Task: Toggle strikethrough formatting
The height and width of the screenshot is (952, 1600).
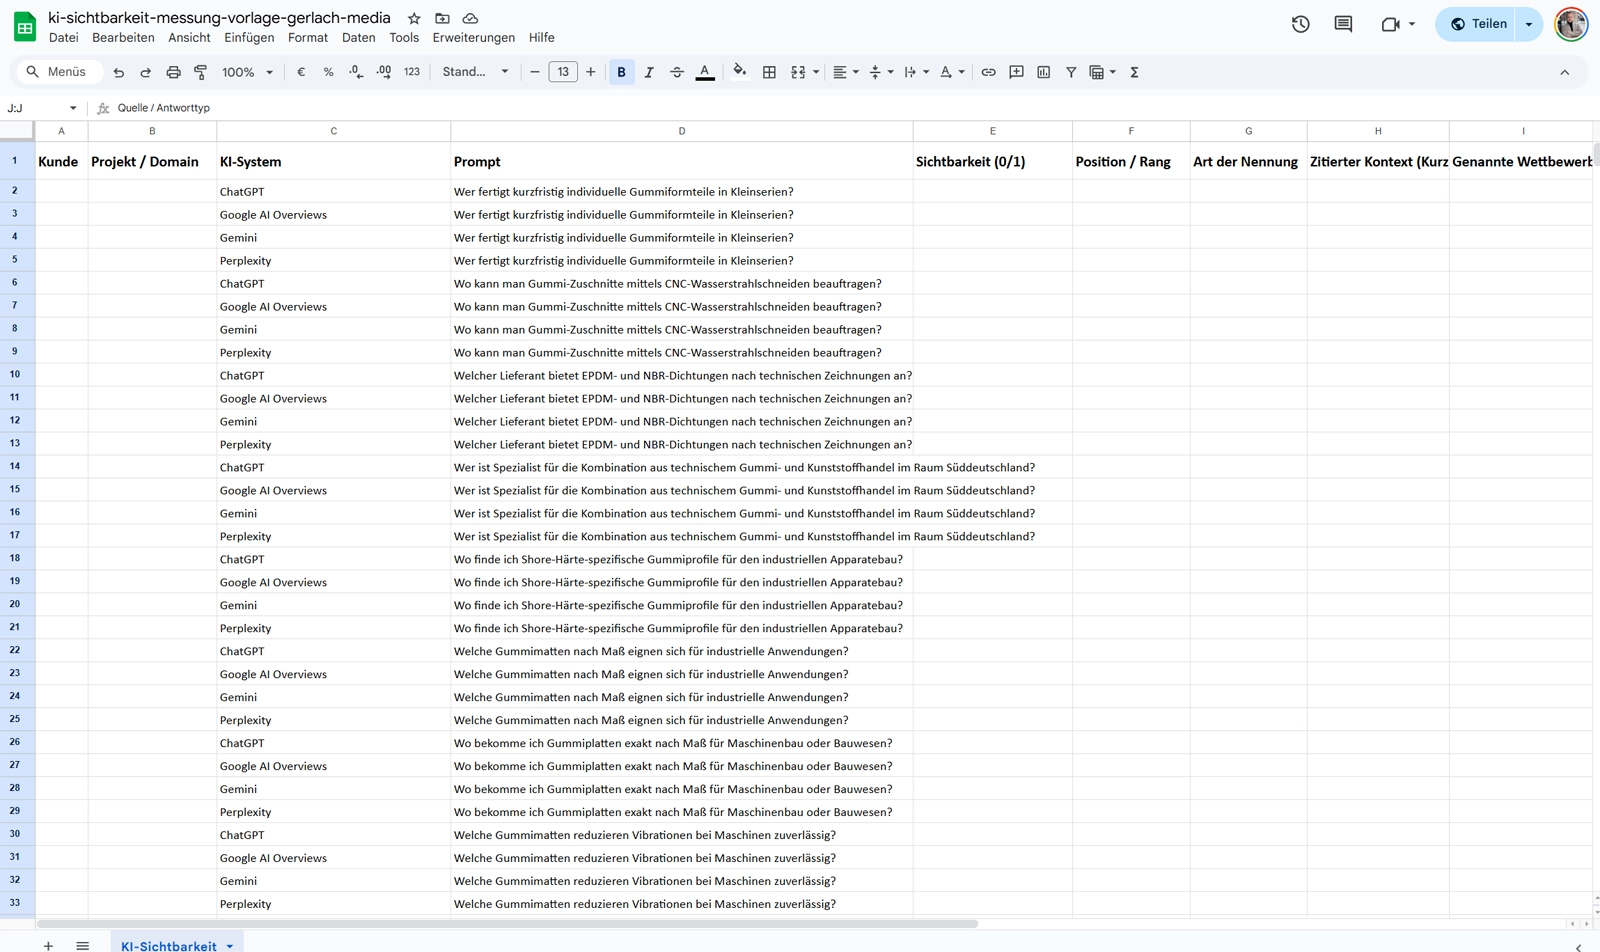Action: tap(677, 72)
